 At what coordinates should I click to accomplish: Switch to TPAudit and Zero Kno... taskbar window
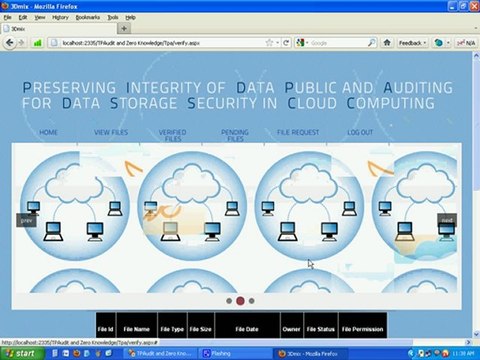click(161, 353)
